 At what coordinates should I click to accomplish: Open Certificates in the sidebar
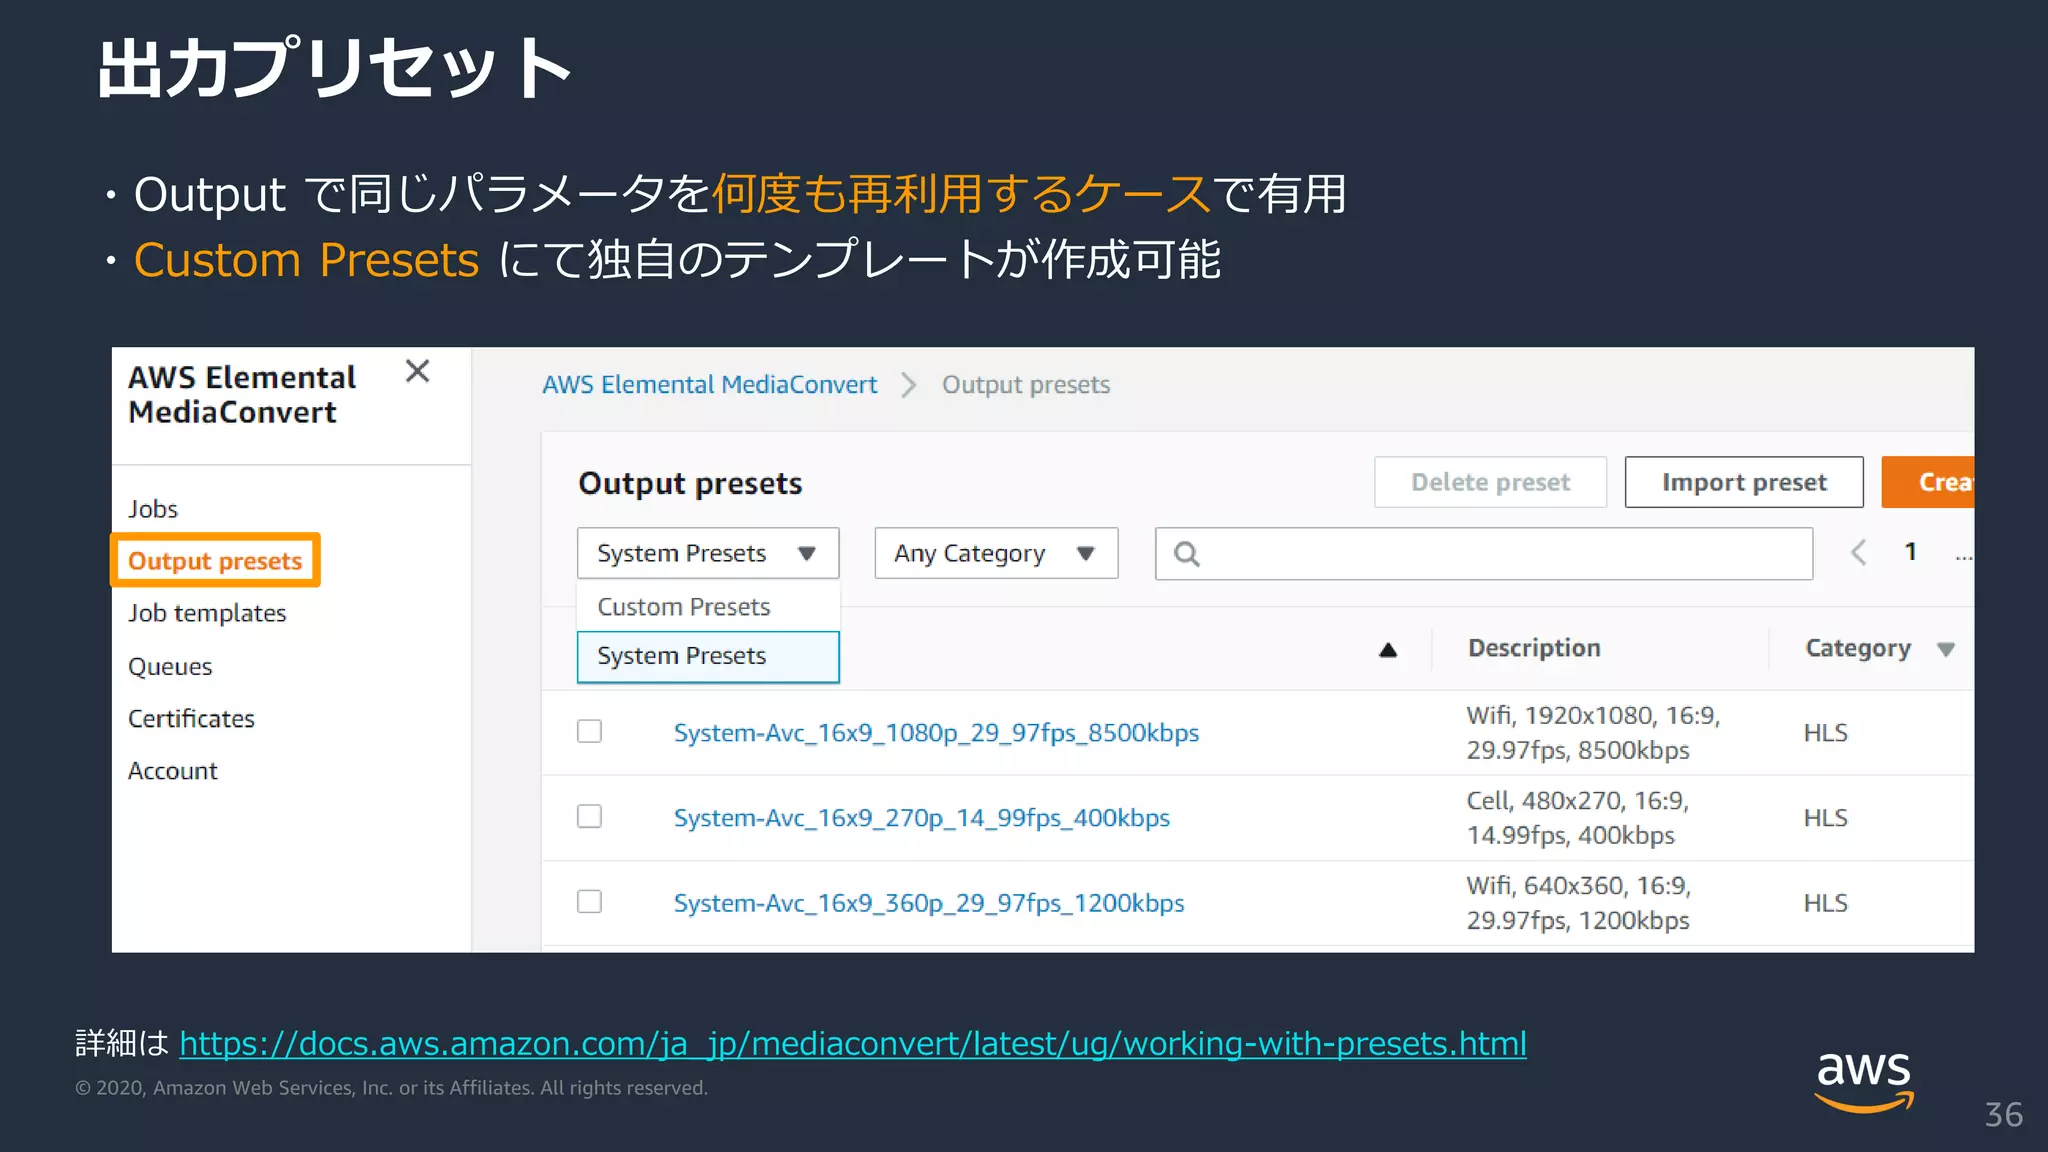coord(191,718)
